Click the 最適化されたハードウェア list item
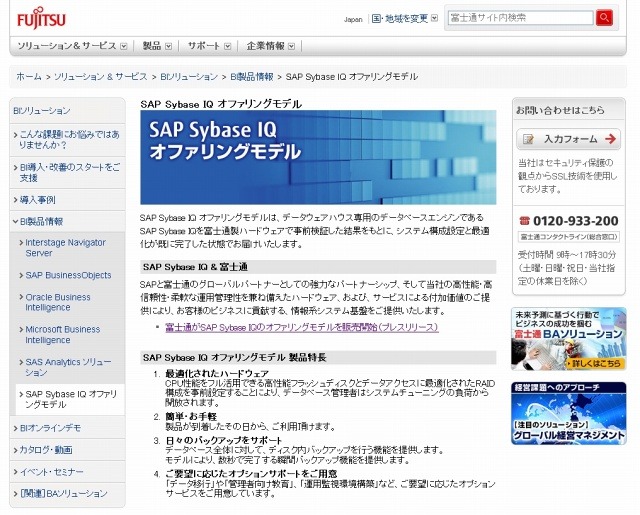This screenshot has width=640, height=515. (x=217, y=373)
